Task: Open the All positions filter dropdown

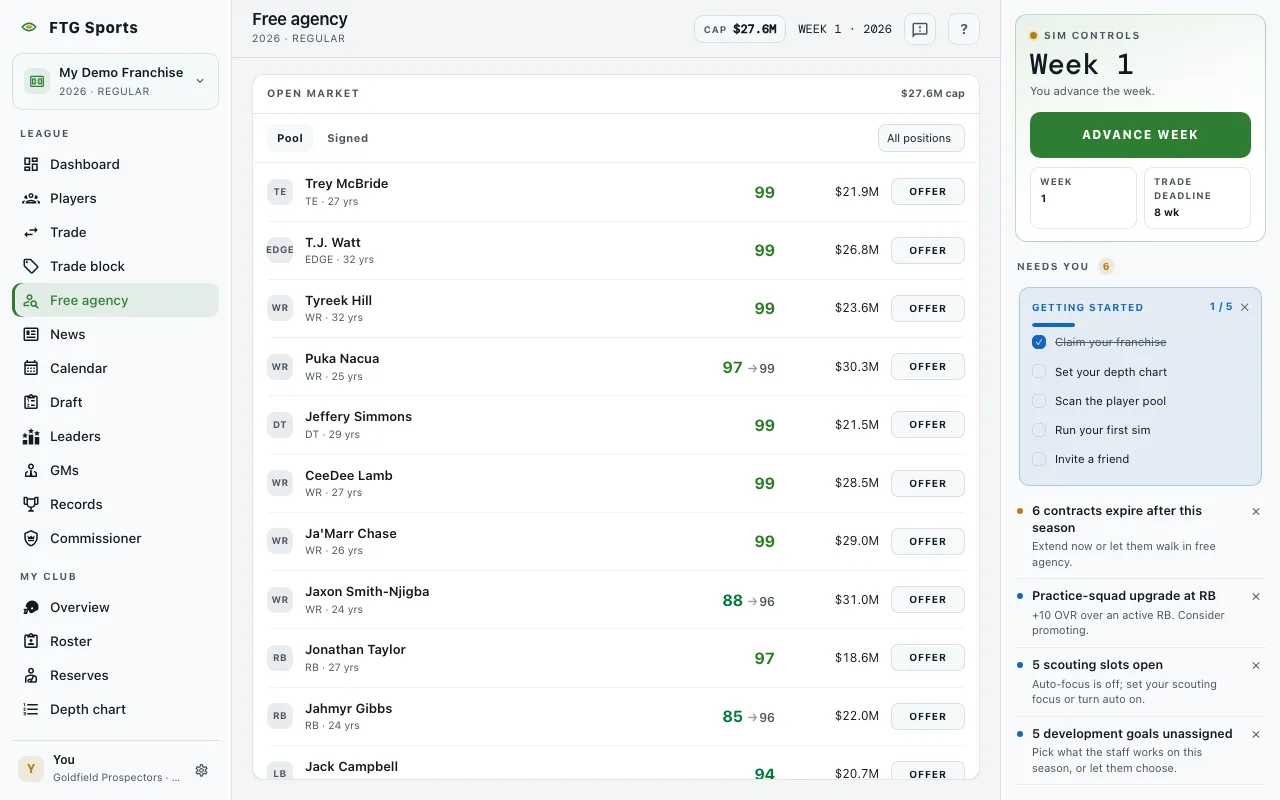Action: [x=921, y=138]
